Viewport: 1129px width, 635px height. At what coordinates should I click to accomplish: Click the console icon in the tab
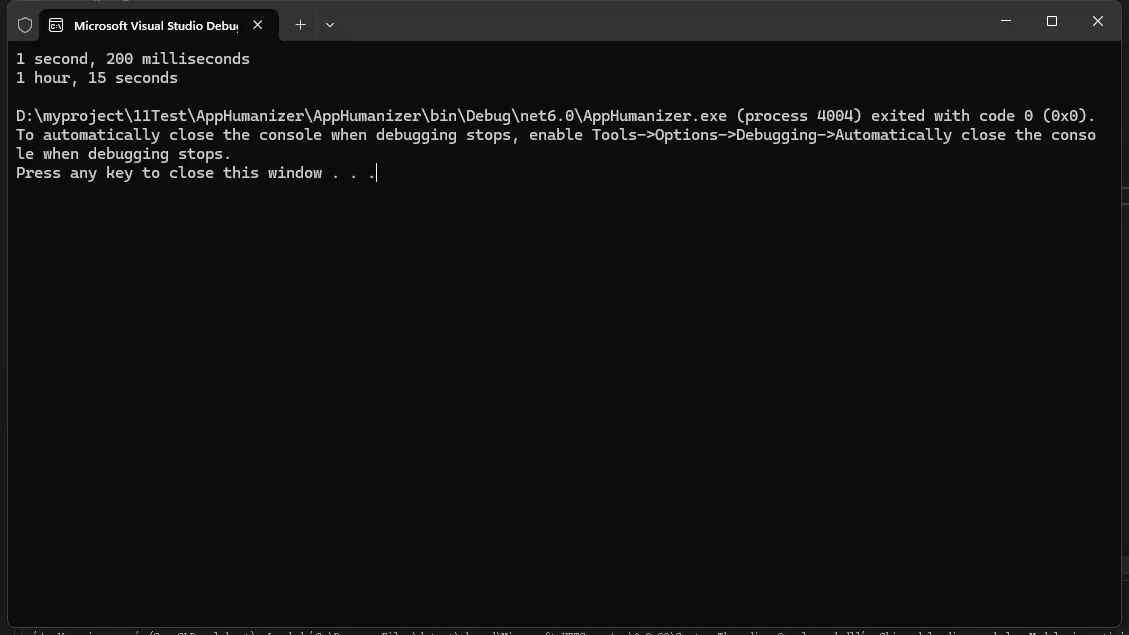(57, 25)
